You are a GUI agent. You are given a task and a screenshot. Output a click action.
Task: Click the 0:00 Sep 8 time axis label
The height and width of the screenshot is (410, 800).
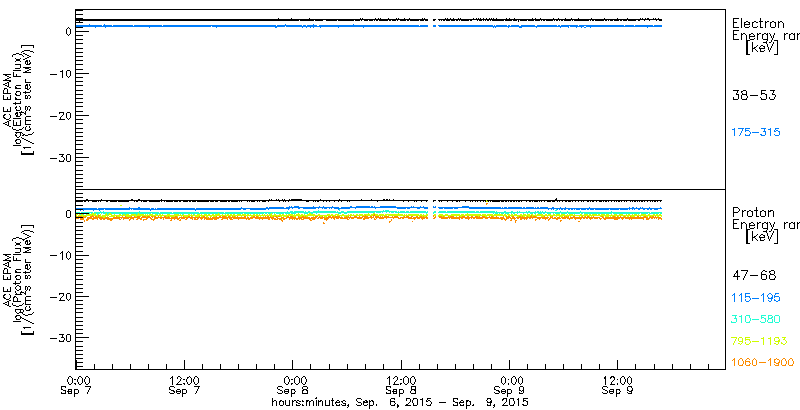(x=295, y=386)
